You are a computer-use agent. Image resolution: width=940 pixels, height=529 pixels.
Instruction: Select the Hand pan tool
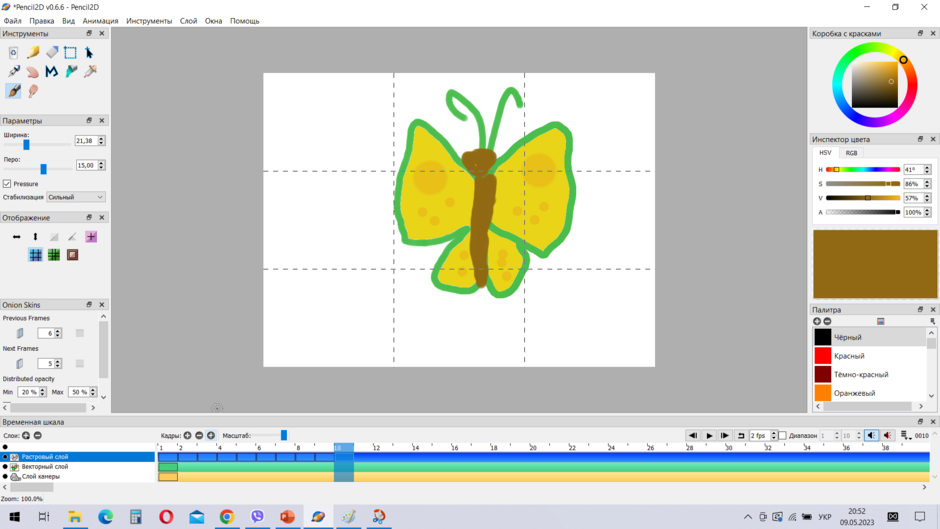pos(33,72)
